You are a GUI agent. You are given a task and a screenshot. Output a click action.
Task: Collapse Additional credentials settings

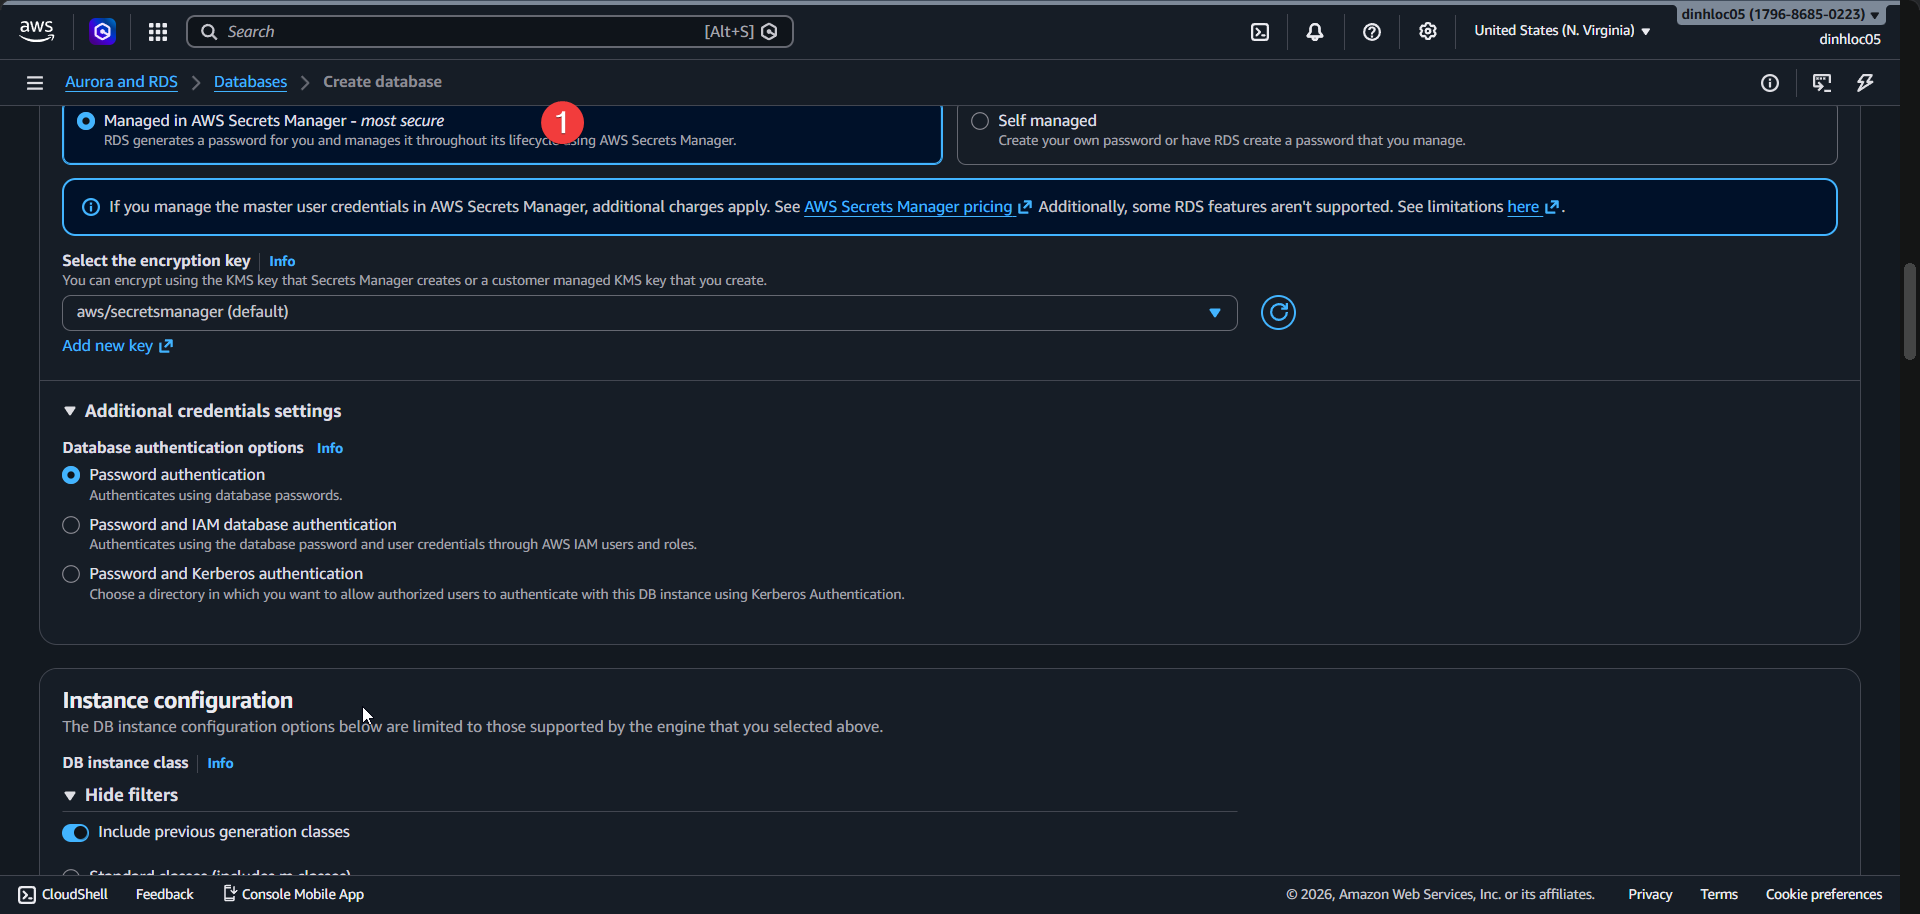click(70, 410)
